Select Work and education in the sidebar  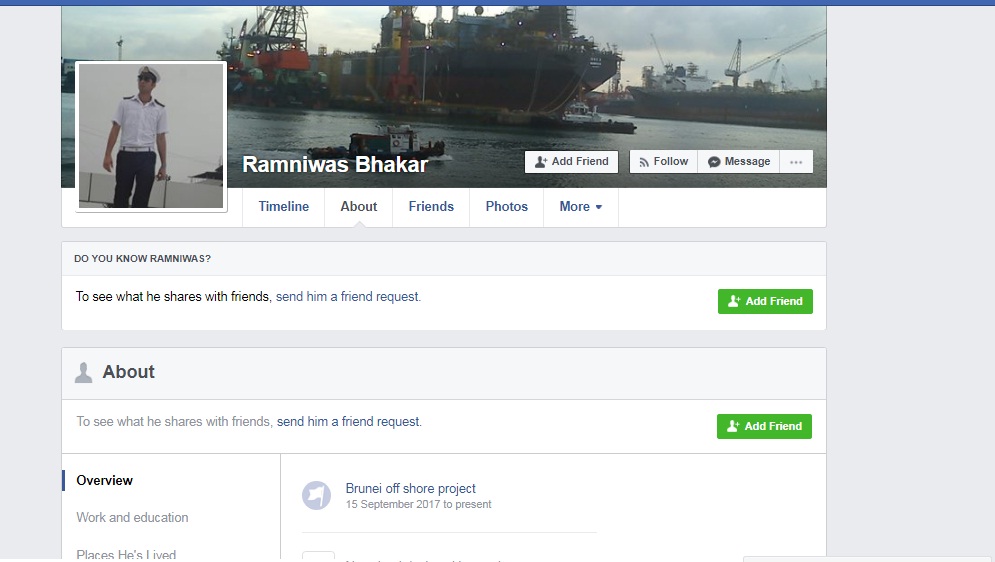(x=132, y=518)
